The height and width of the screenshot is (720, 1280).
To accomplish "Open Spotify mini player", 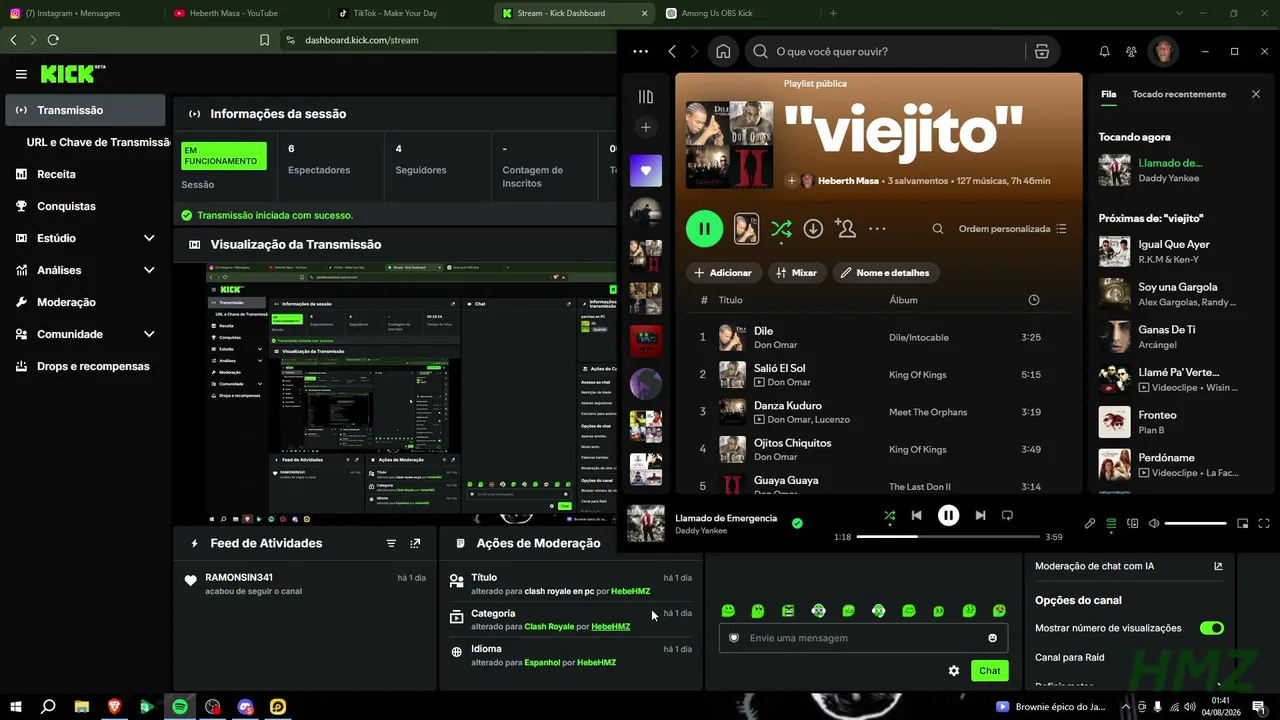I will pos(1243,523).
